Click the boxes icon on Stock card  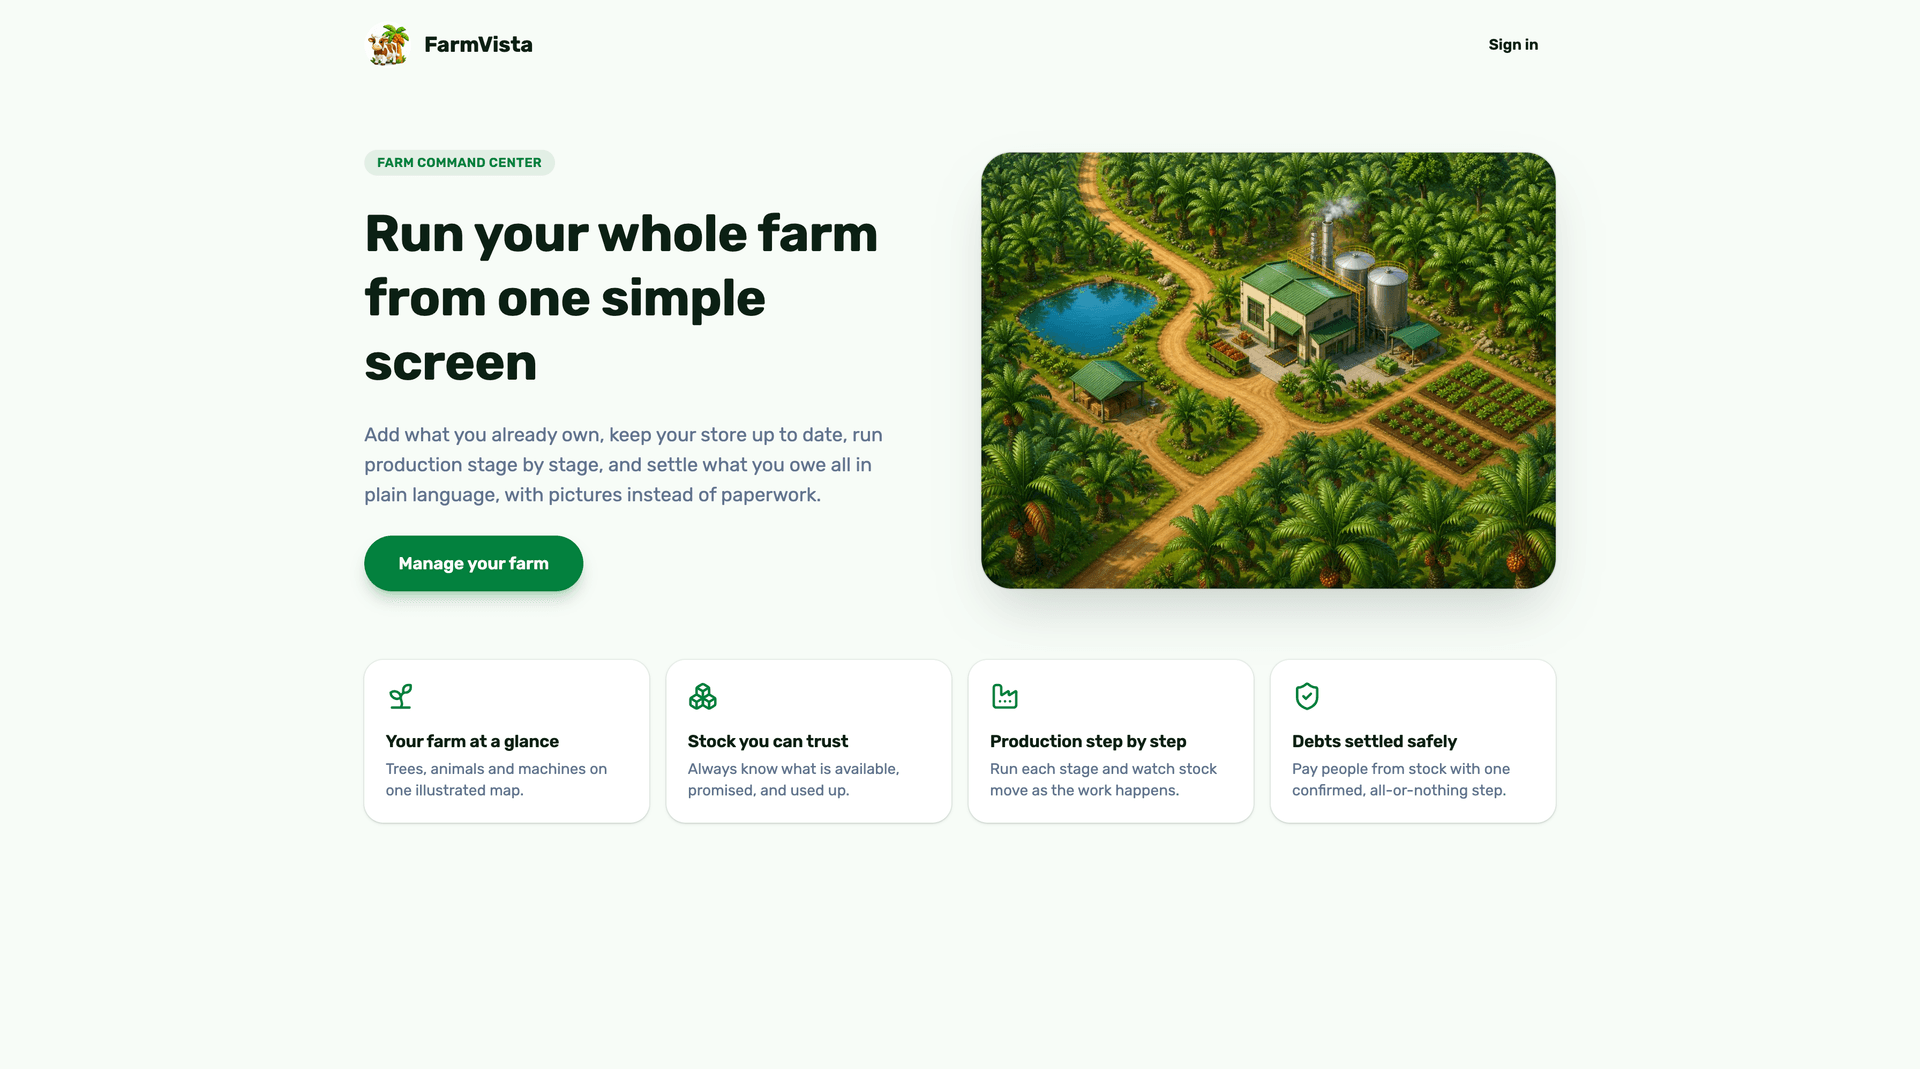[x=703, y=696]
